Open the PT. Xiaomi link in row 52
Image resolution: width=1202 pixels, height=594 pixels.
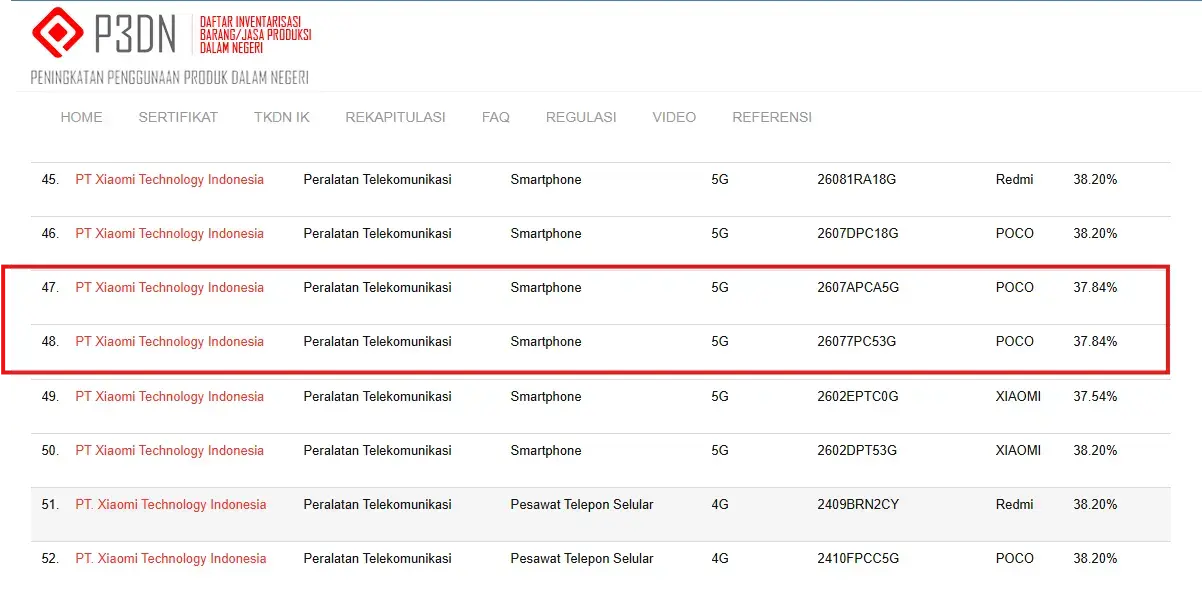pyautogui.click(x=171, y=559)
